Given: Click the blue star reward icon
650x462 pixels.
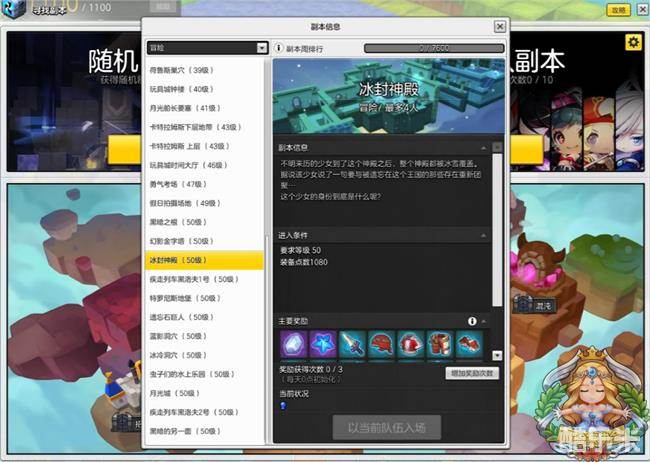Looking at the screenshot, I should (x=322, y=344).
